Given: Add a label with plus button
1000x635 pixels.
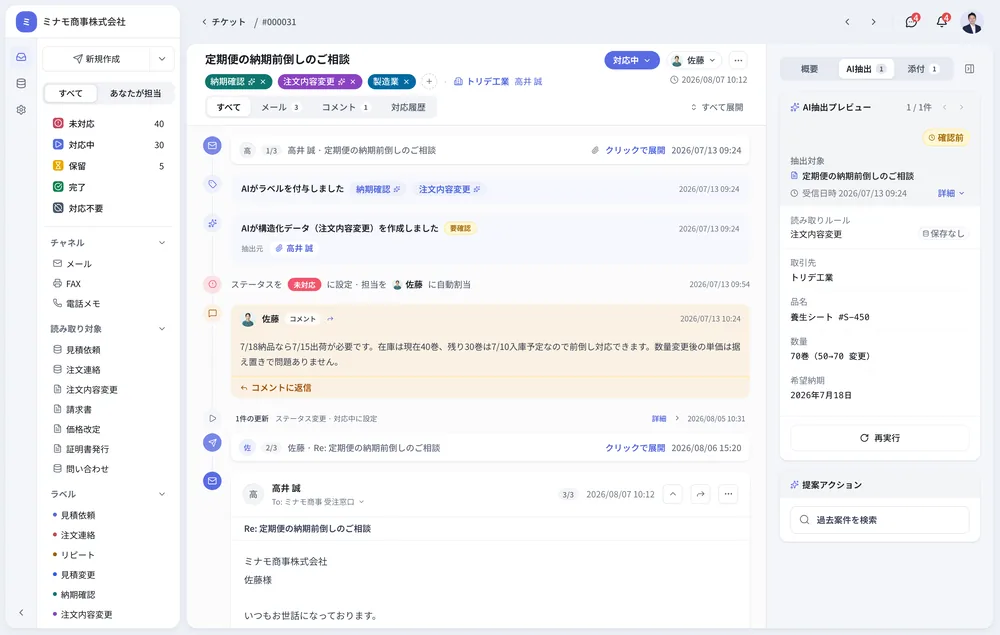Looking at the screenshot, I should 429,82.
